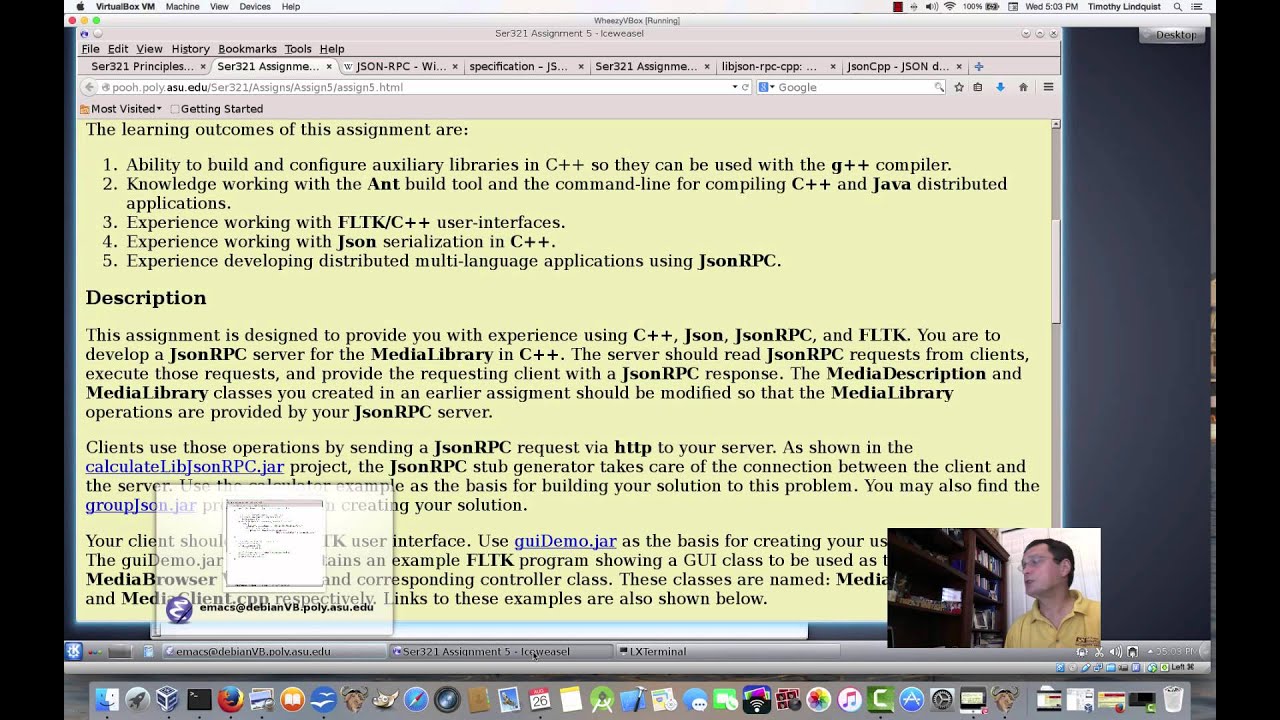Choose search engine from Google dropdown
This screenshot has height=720, width=1280.
[x=766, y=87]
